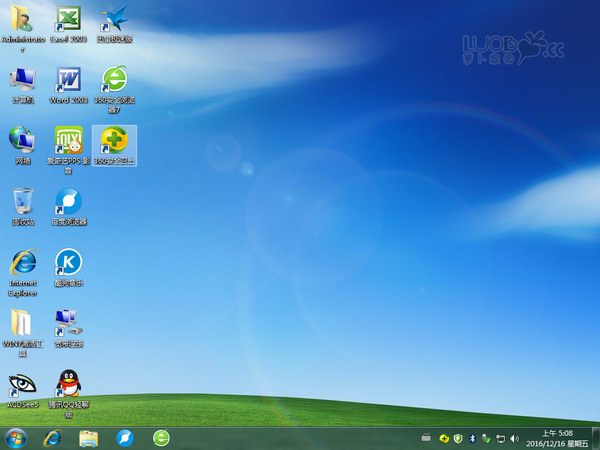Image resolution: width=600 pixels, height=450 pixels.
Task: Click the safely remove hardware tray icon
Action: [486, 439]
